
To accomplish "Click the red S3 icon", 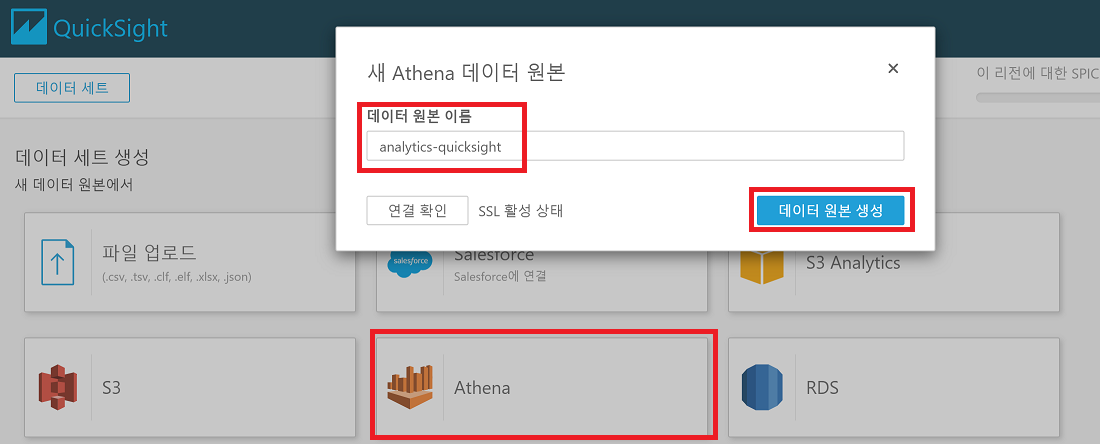I will [57, 387].
